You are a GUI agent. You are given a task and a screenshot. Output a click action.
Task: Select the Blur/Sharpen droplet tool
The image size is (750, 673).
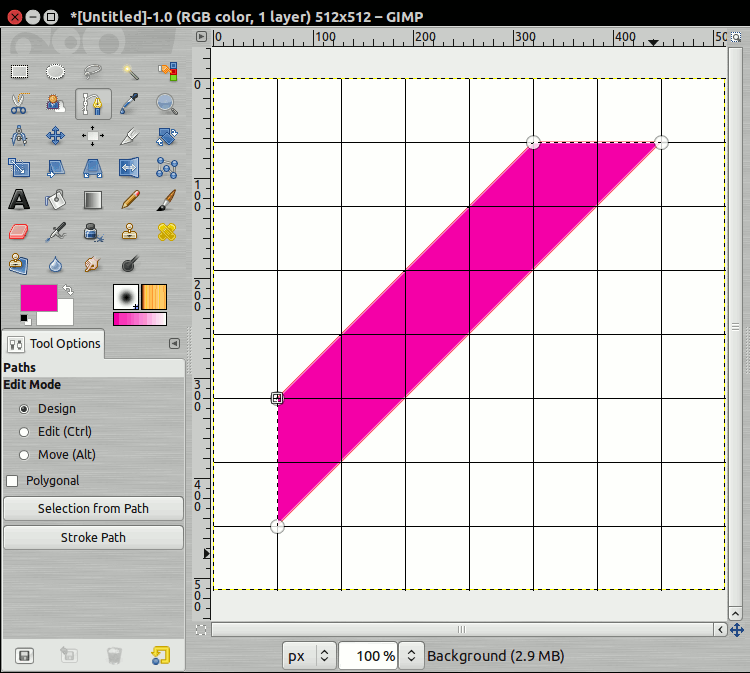(x=55, y=264)
